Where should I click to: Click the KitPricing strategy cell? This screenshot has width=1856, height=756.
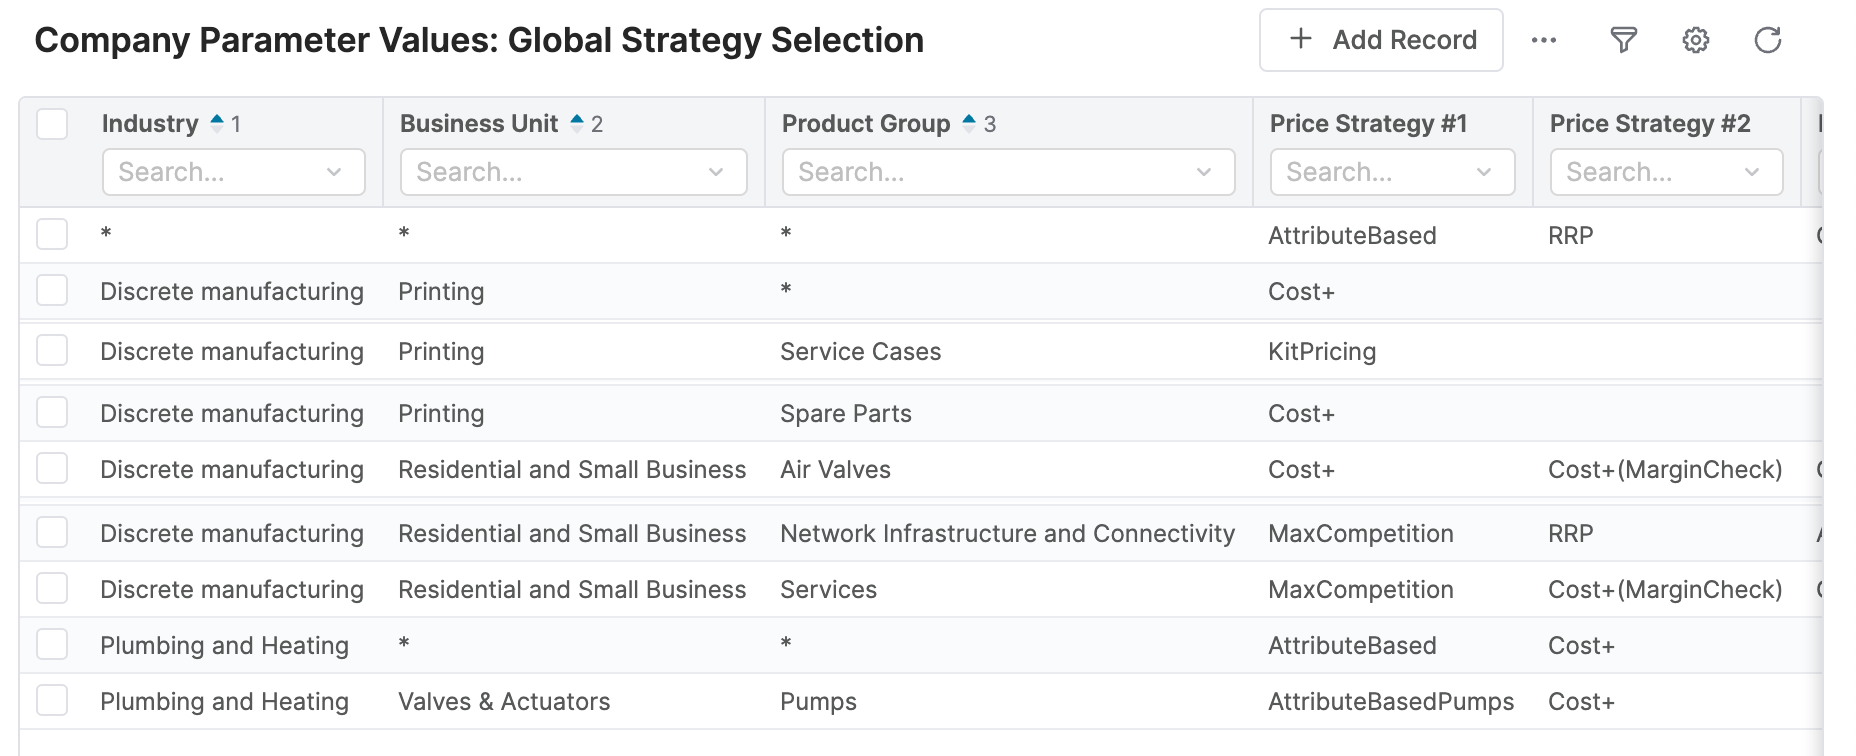pos(1322,352)
